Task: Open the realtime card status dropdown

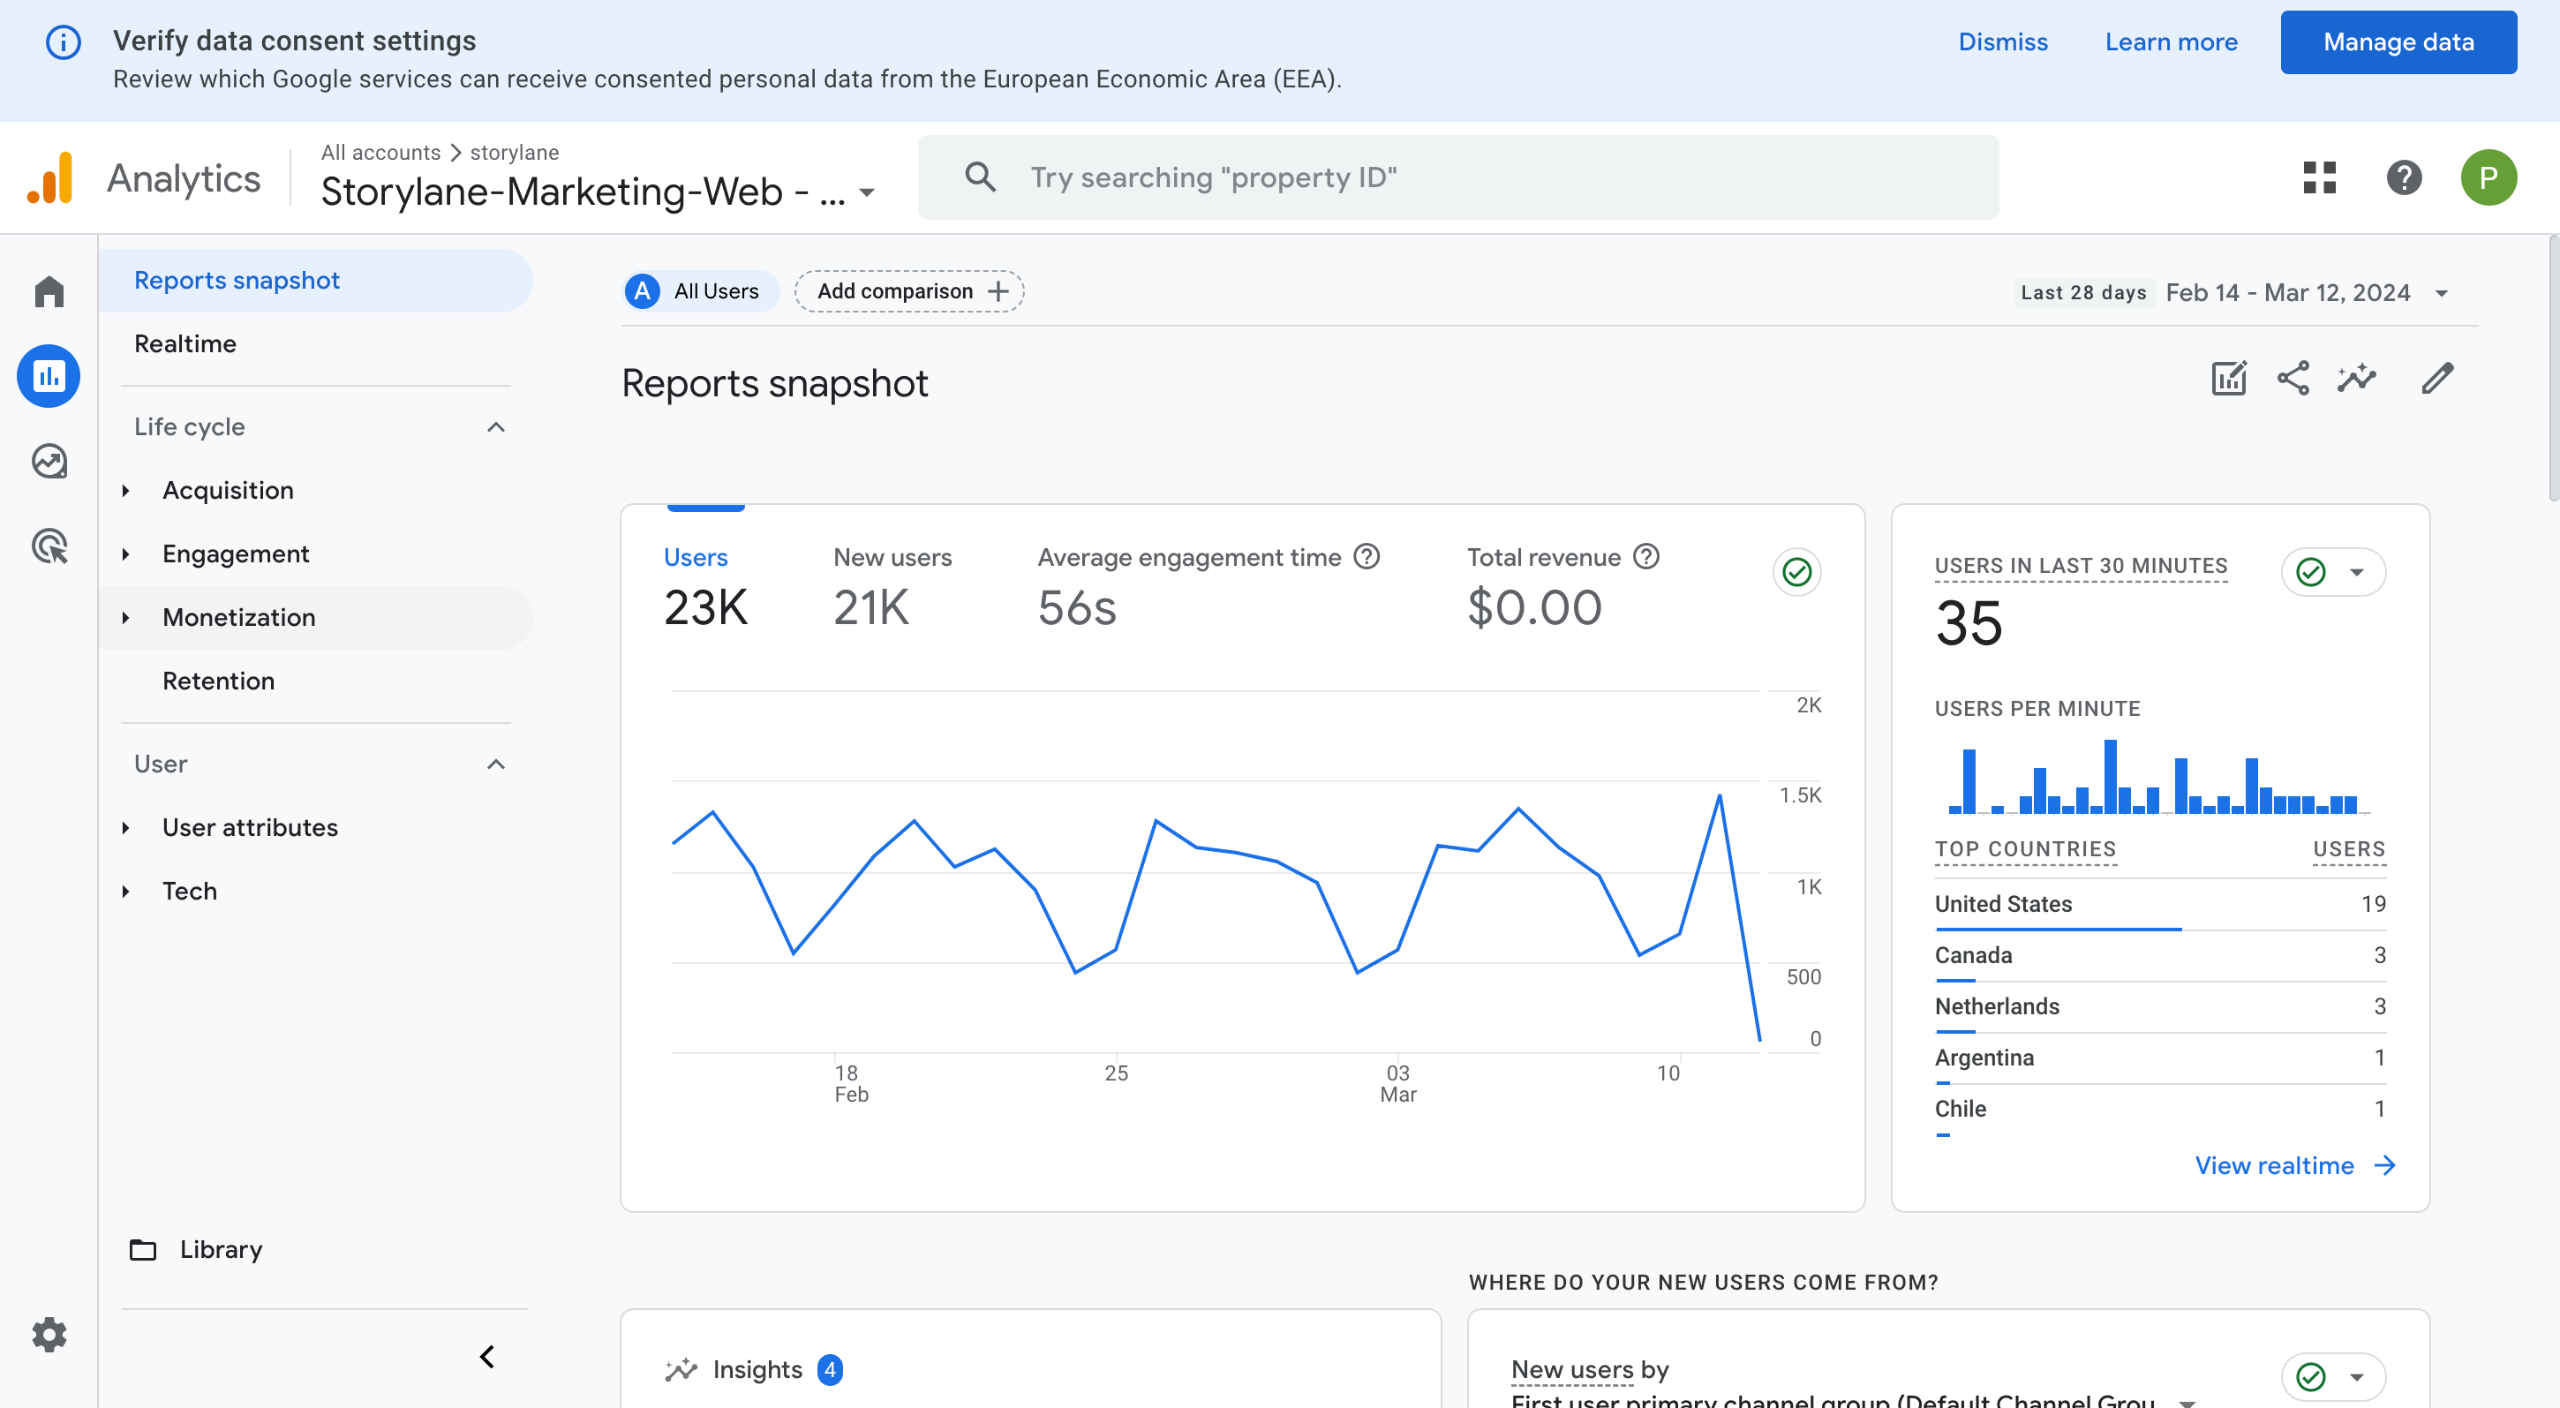Action: point(2333,572)
